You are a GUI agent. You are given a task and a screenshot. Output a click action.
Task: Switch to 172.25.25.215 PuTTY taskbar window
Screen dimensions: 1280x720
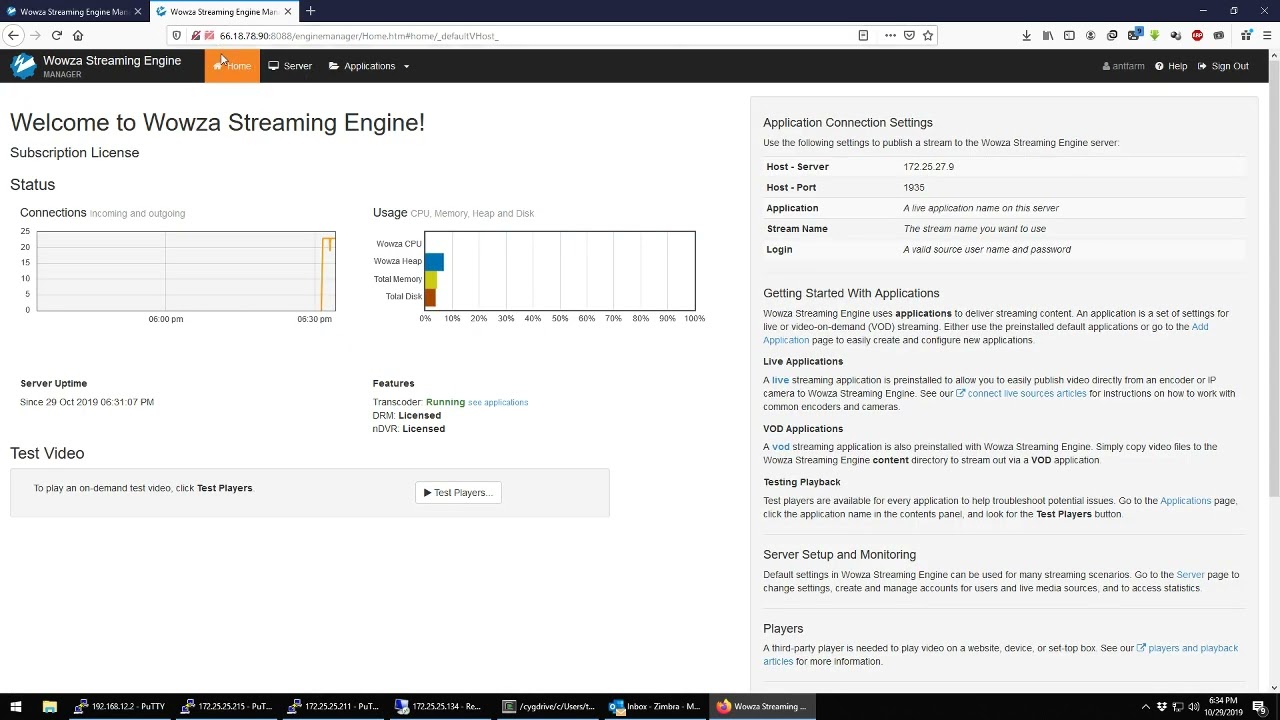pyautogui.click(x=227, y=706)
